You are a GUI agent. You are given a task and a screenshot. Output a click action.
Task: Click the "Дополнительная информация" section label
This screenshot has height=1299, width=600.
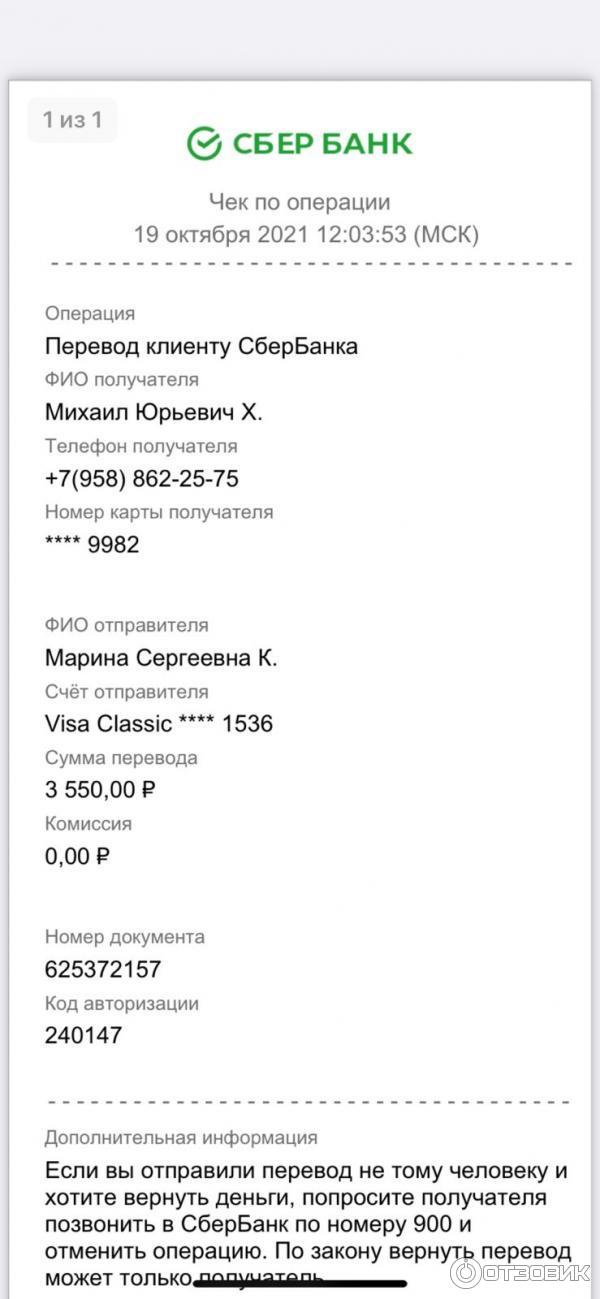coord(181,1138)
